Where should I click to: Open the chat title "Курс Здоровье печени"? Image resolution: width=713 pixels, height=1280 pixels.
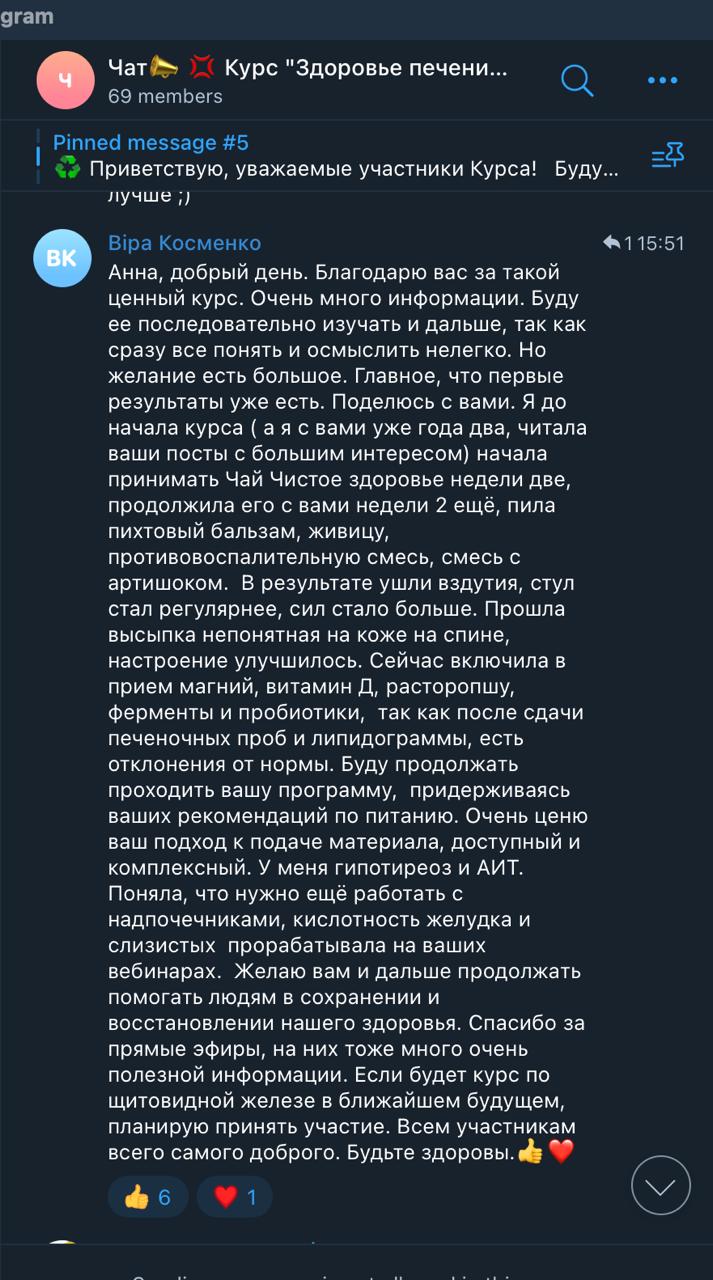(366, 68)
